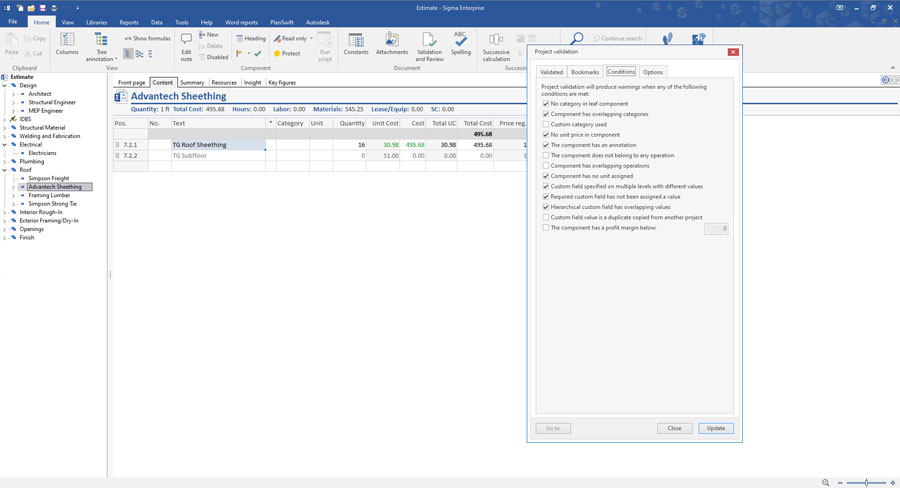
Task: Click the Protect shield icon
Action: (x=277, y=53)
